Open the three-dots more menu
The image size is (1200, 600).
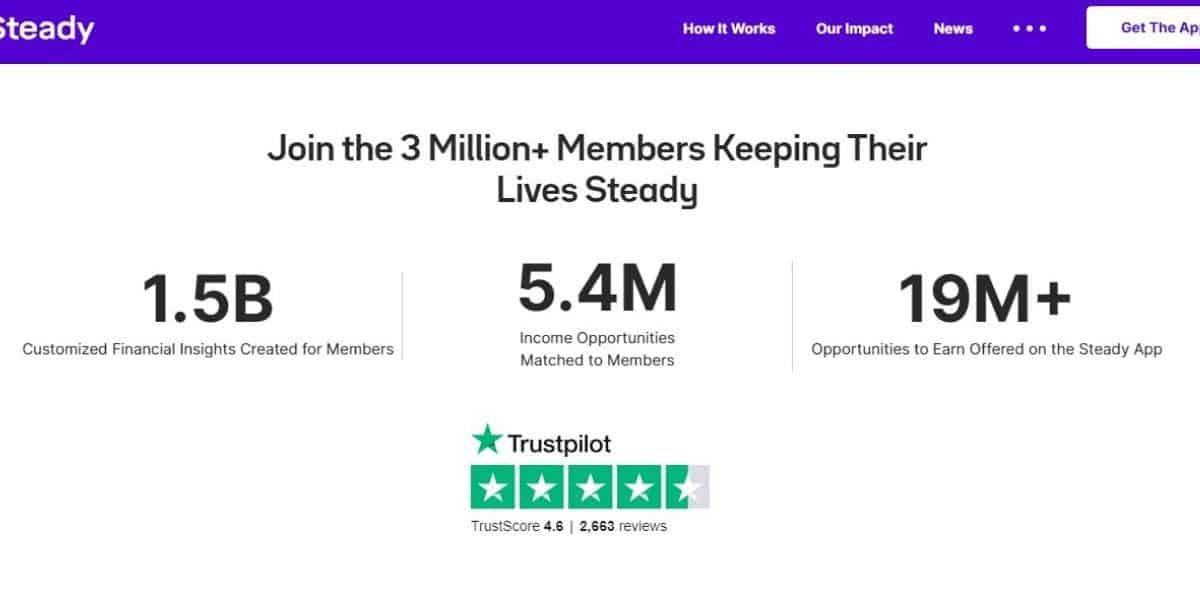(x=1029, y=28)
